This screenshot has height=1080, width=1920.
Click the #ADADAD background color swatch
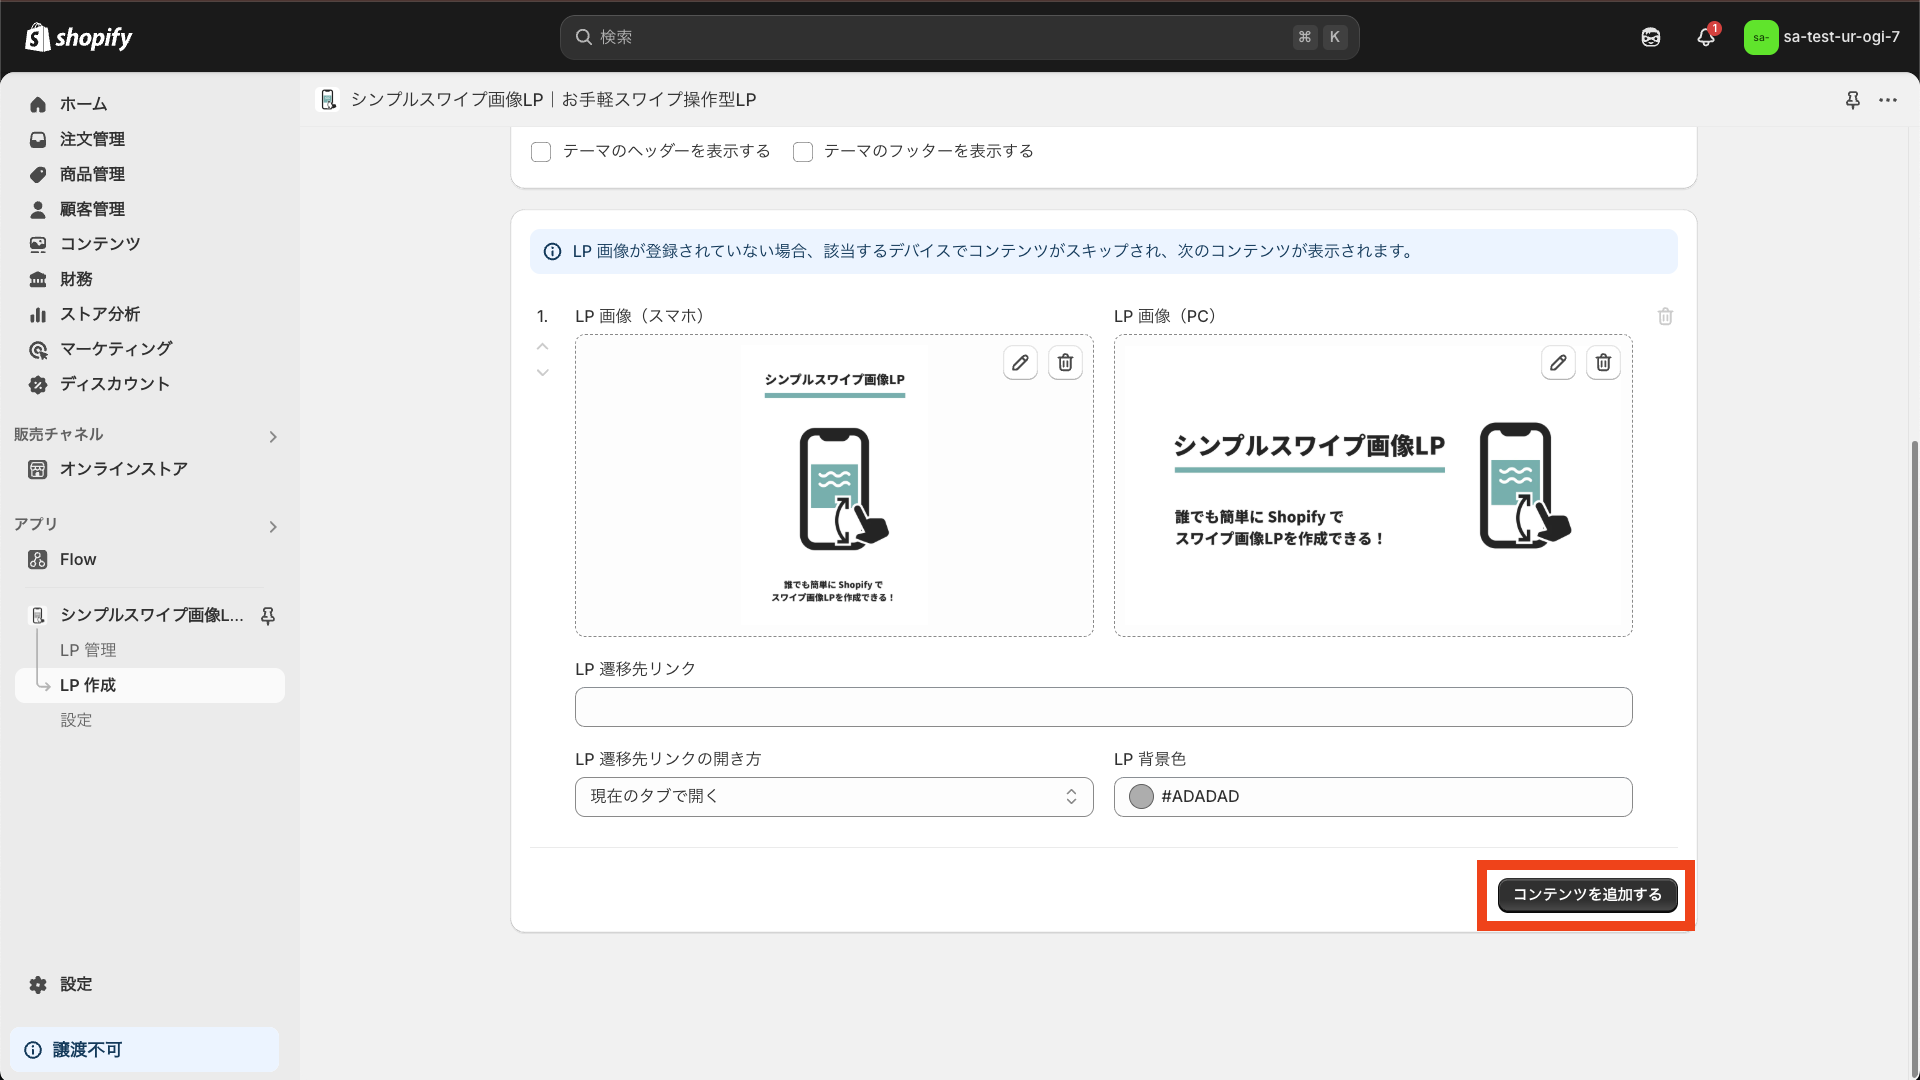coord(1141,797)
